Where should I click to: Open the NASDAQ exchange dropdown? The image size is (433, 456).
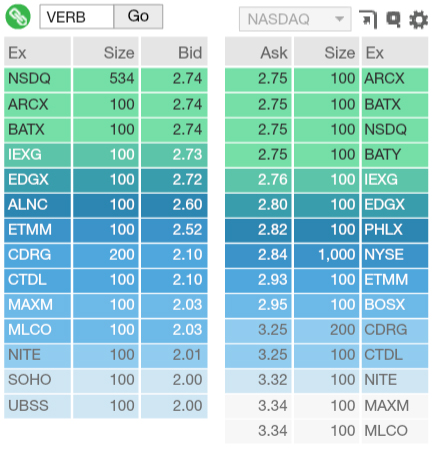295,19
